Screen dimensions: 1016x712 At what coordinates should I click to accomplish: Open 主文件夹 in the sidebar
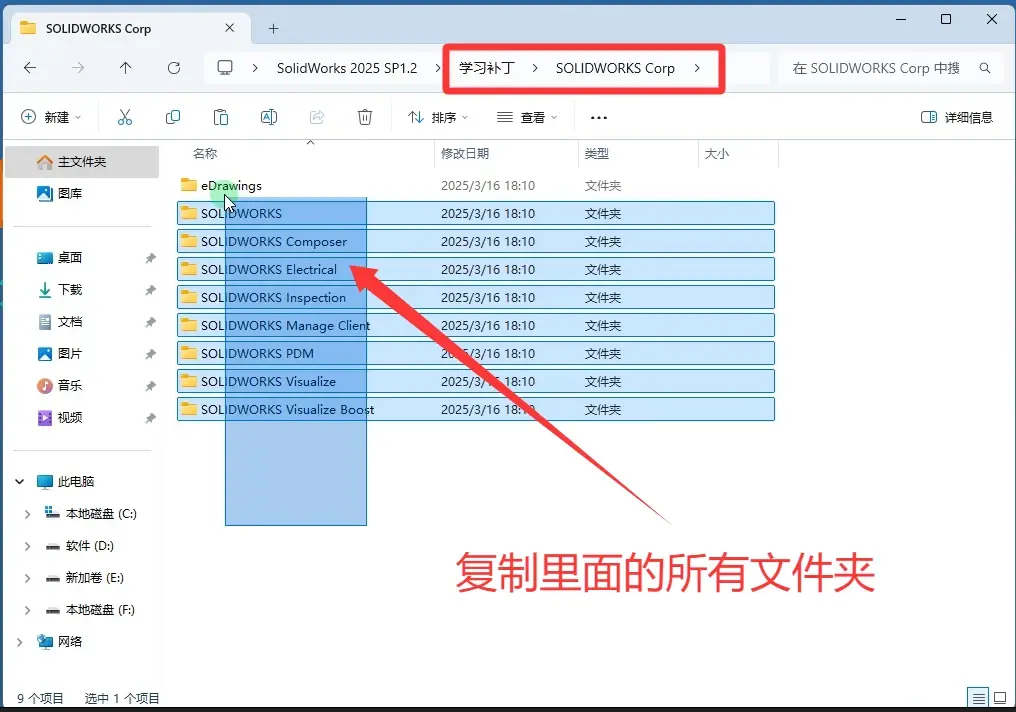(82, 162)
